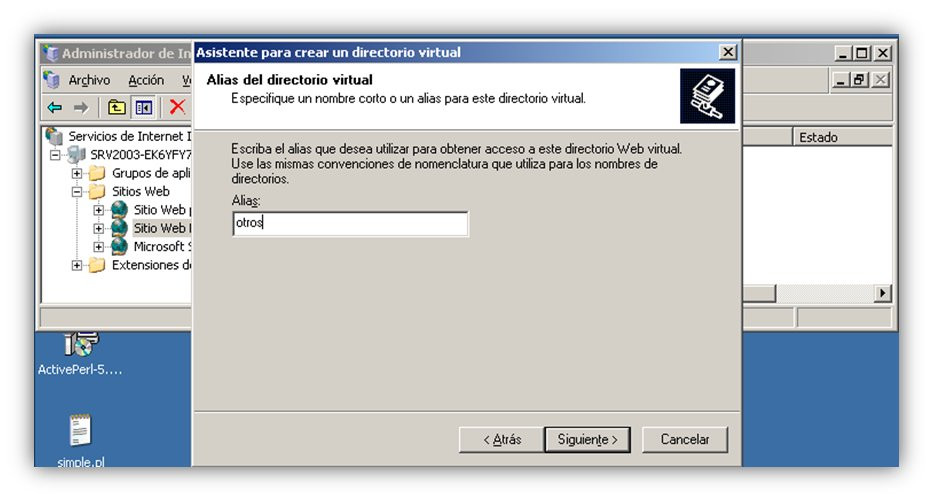Restore the inner MMC child window

click(x=859, y=80)
